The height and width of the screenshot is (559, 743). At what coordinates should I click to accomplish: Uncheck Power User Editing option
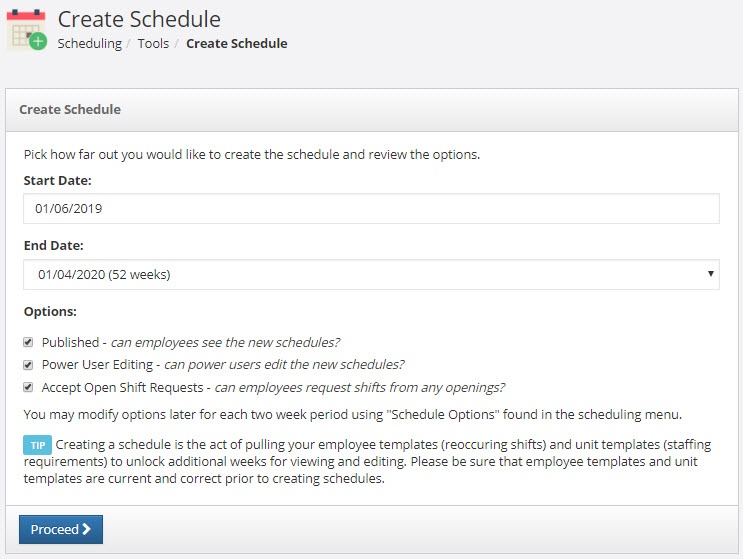pyautogui.click(x=28, y=365)
